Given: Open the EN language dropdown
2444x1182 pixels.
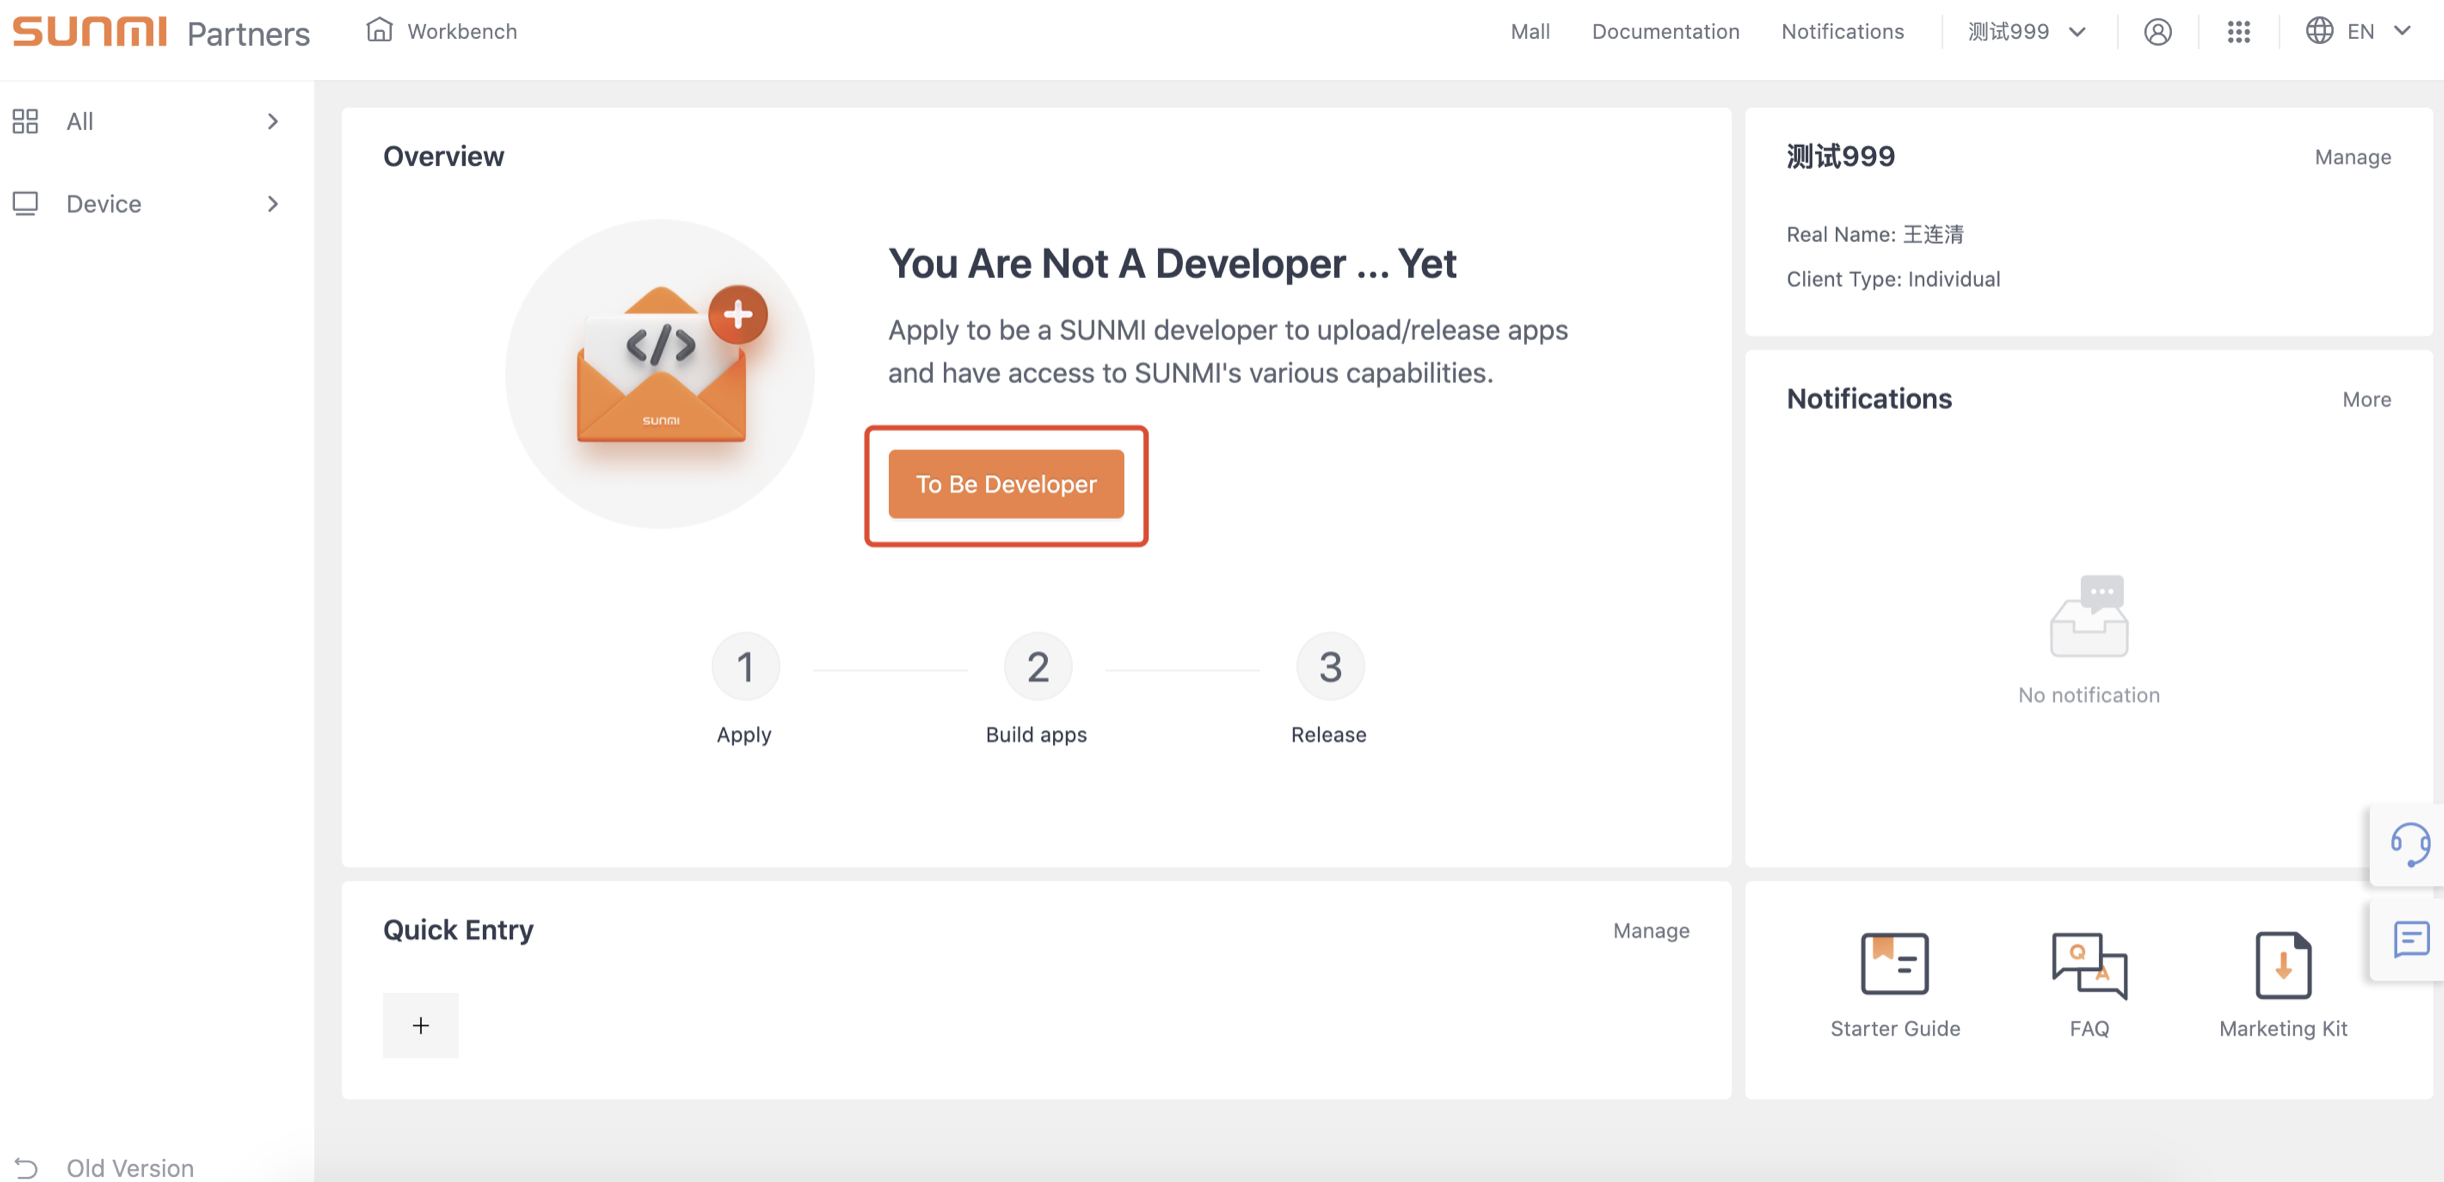Looking at the screenshot, I should coord(2360,32).
